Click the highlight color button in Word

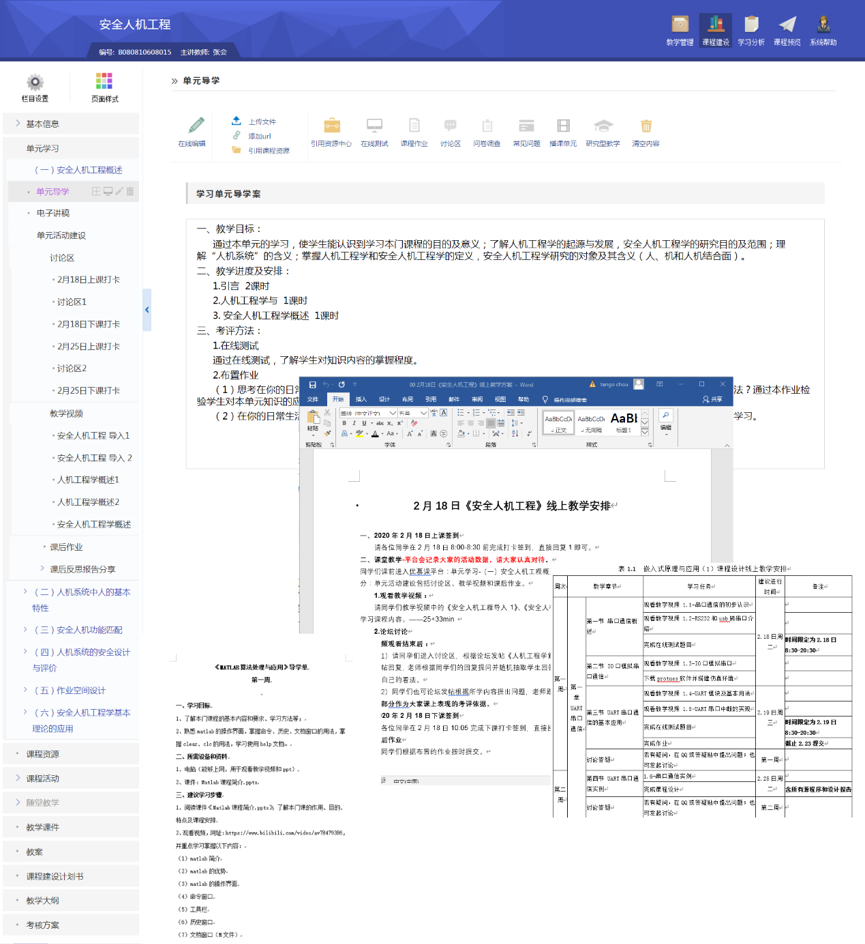click(359, 433)
